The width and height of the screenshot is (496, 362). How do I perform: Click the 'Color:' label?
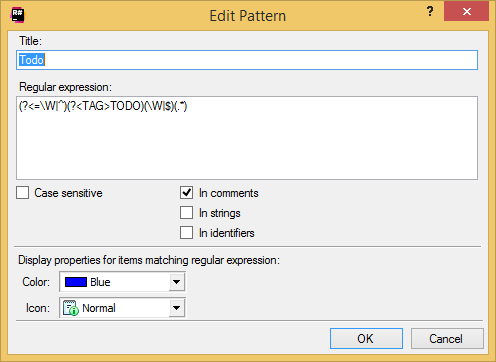tap(36, 282)
